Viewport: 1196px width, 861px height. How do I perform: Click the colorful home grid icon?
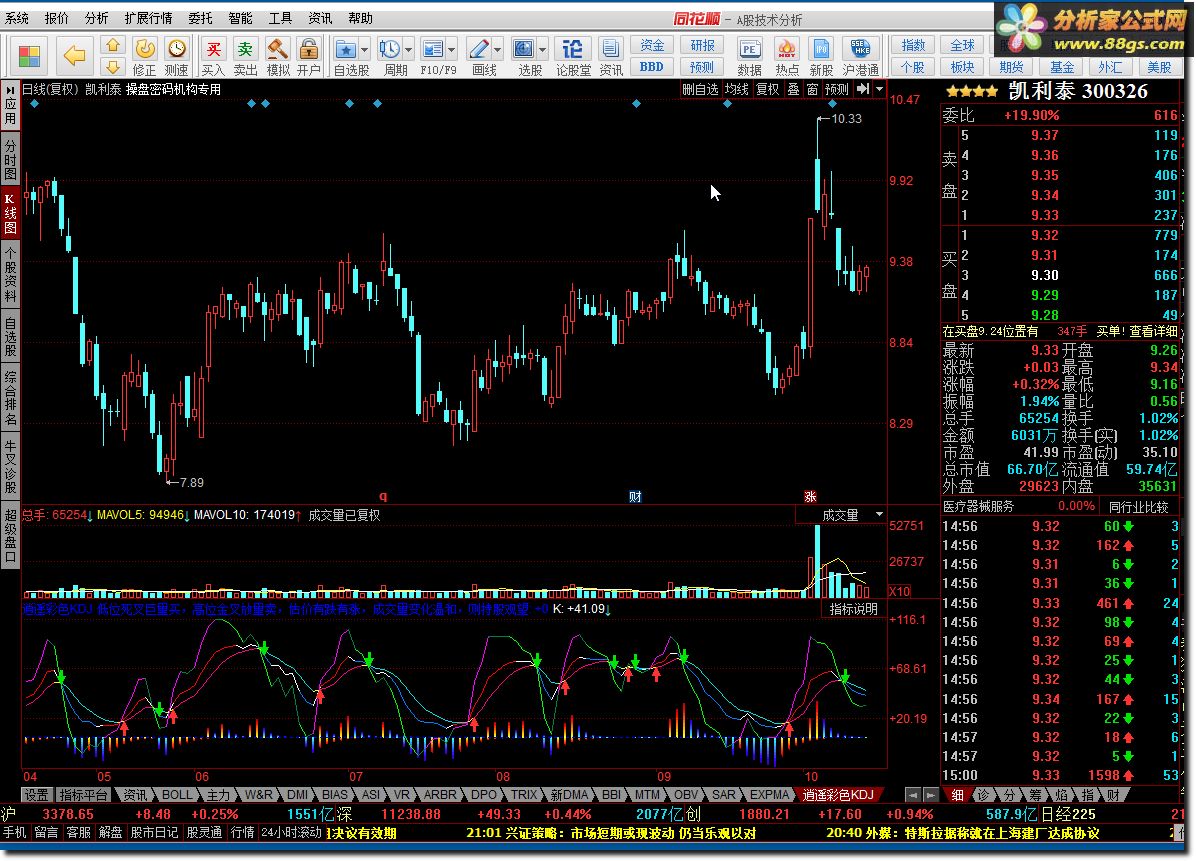29,56
